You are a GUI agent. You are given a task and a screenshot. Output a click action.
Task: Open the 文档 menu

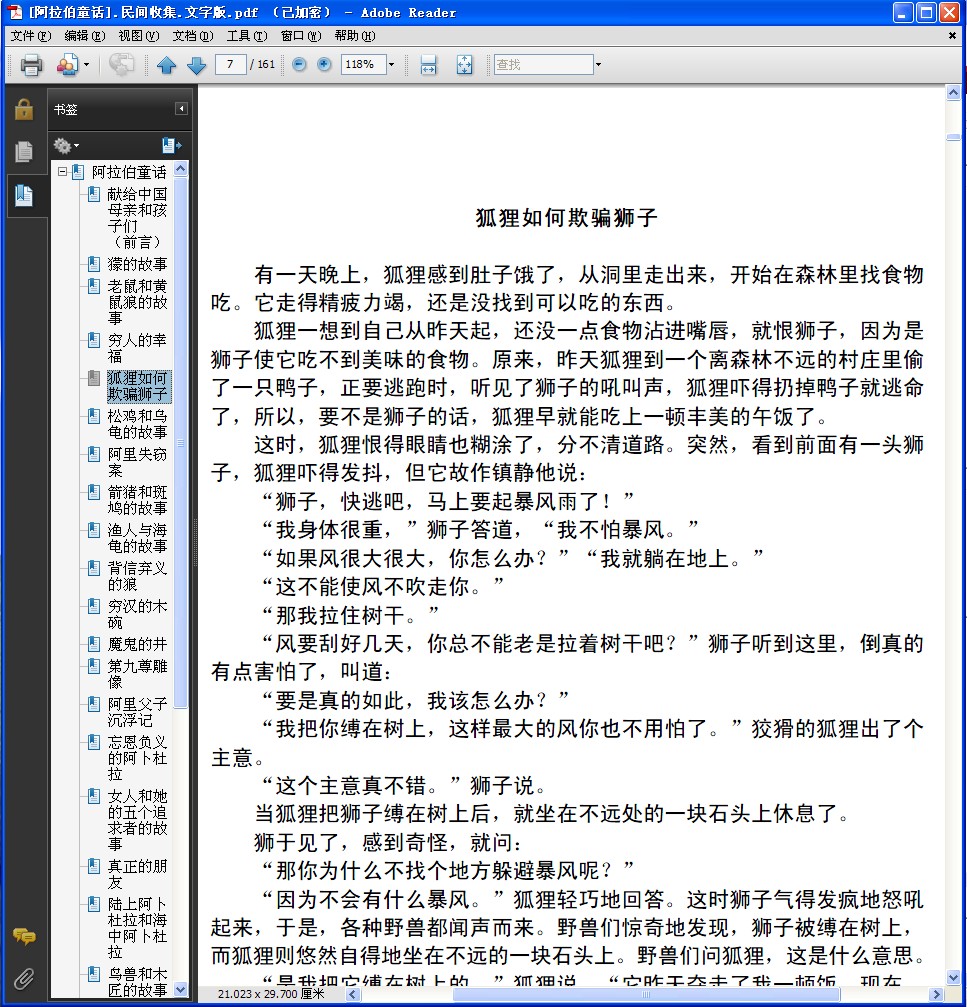(x=193, y=36)
